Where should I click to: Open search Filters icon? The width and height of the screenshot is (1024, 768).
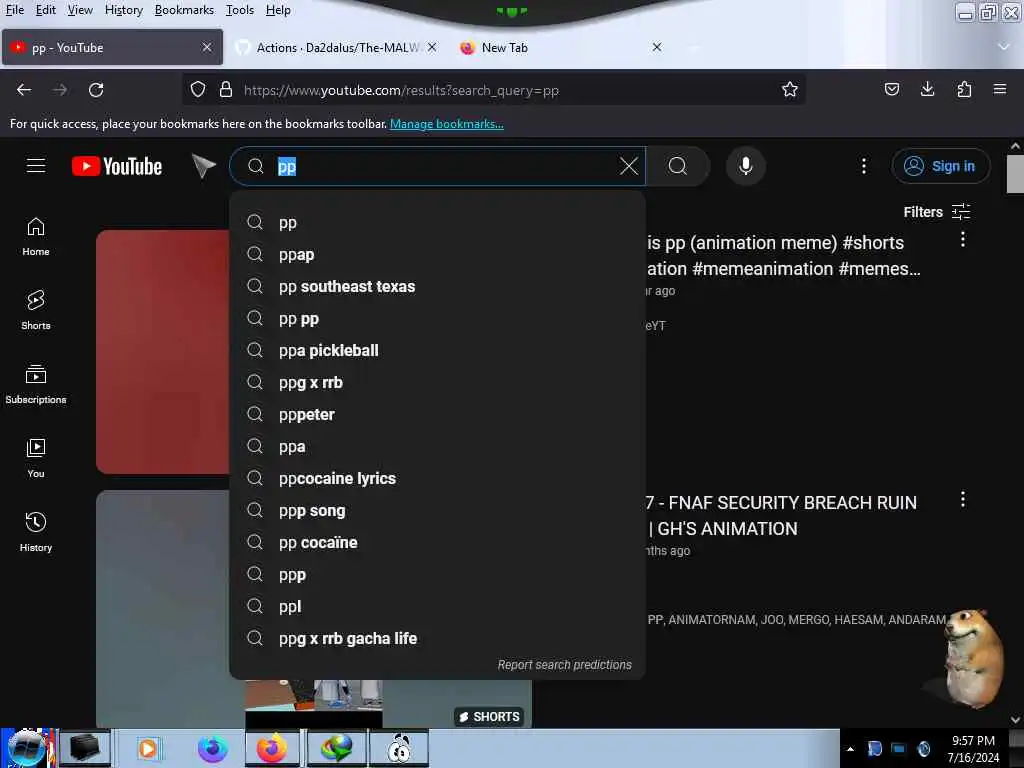[x=961, y=212]
